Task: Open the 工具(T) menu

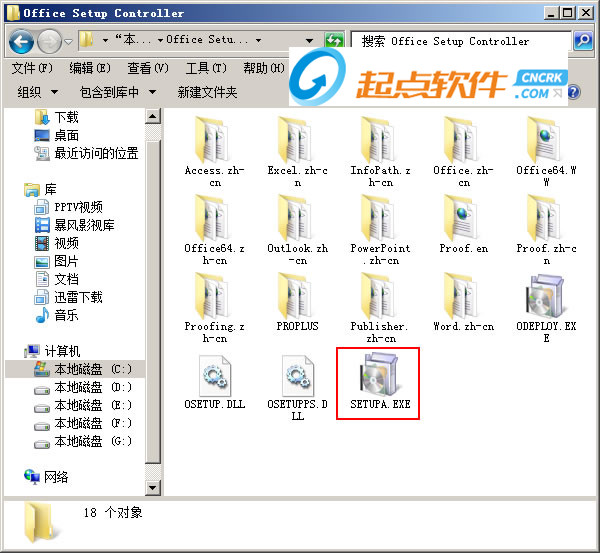Action: [206, 69]
